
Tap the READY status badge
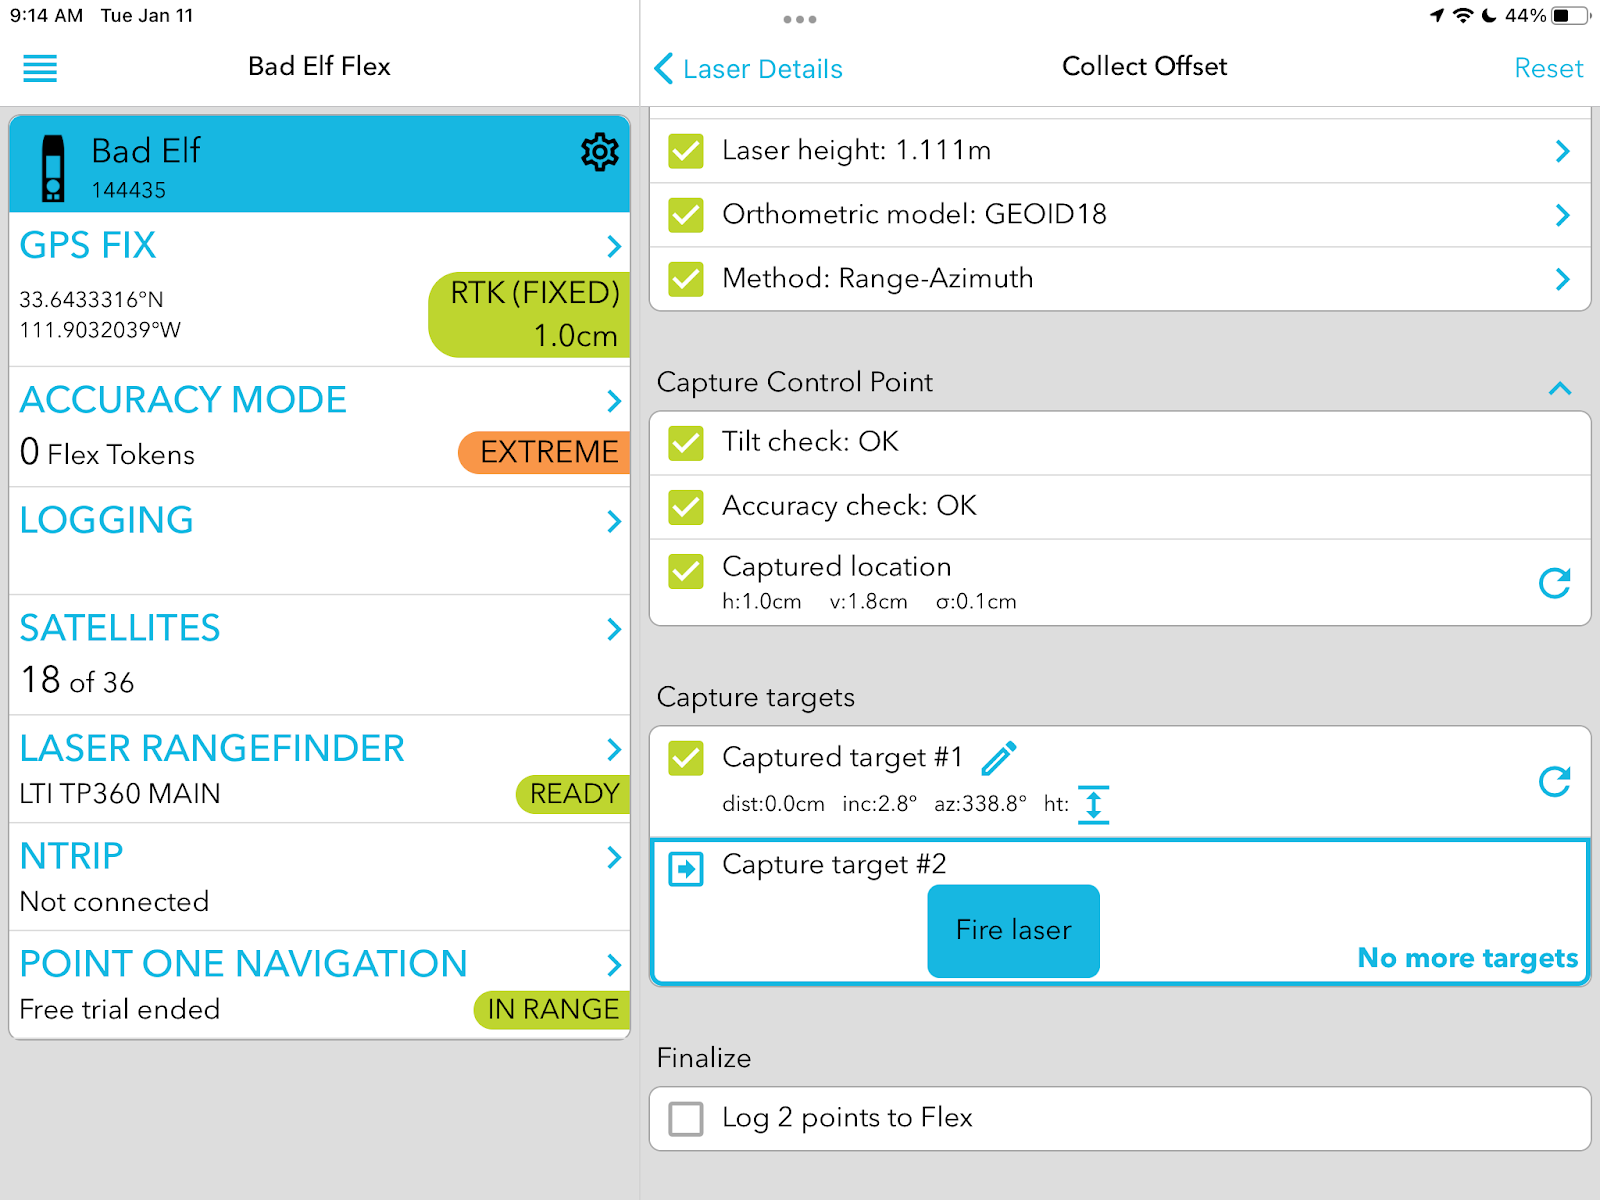pos(573,794)
